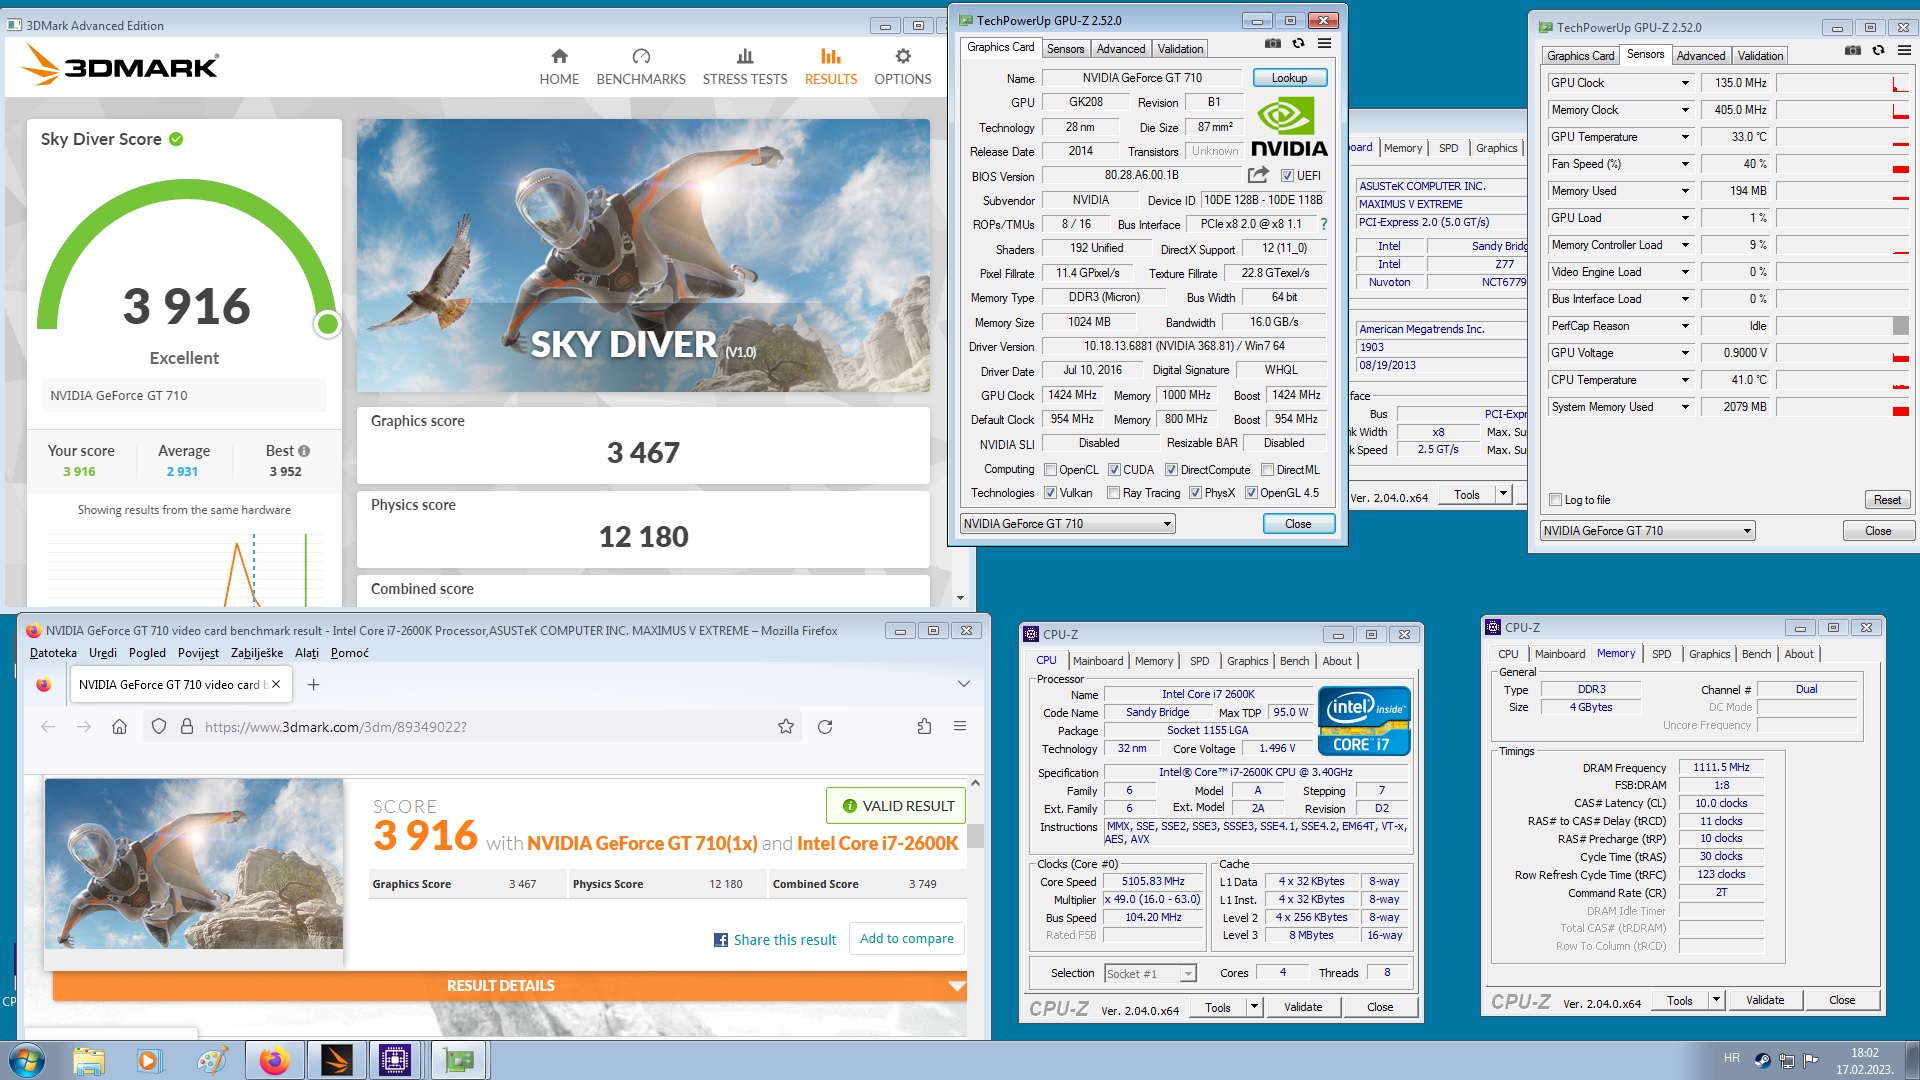Reload the Firefox page
Image resolution: width=1920 pixels, height=1080 pixels.
(825, 727)
